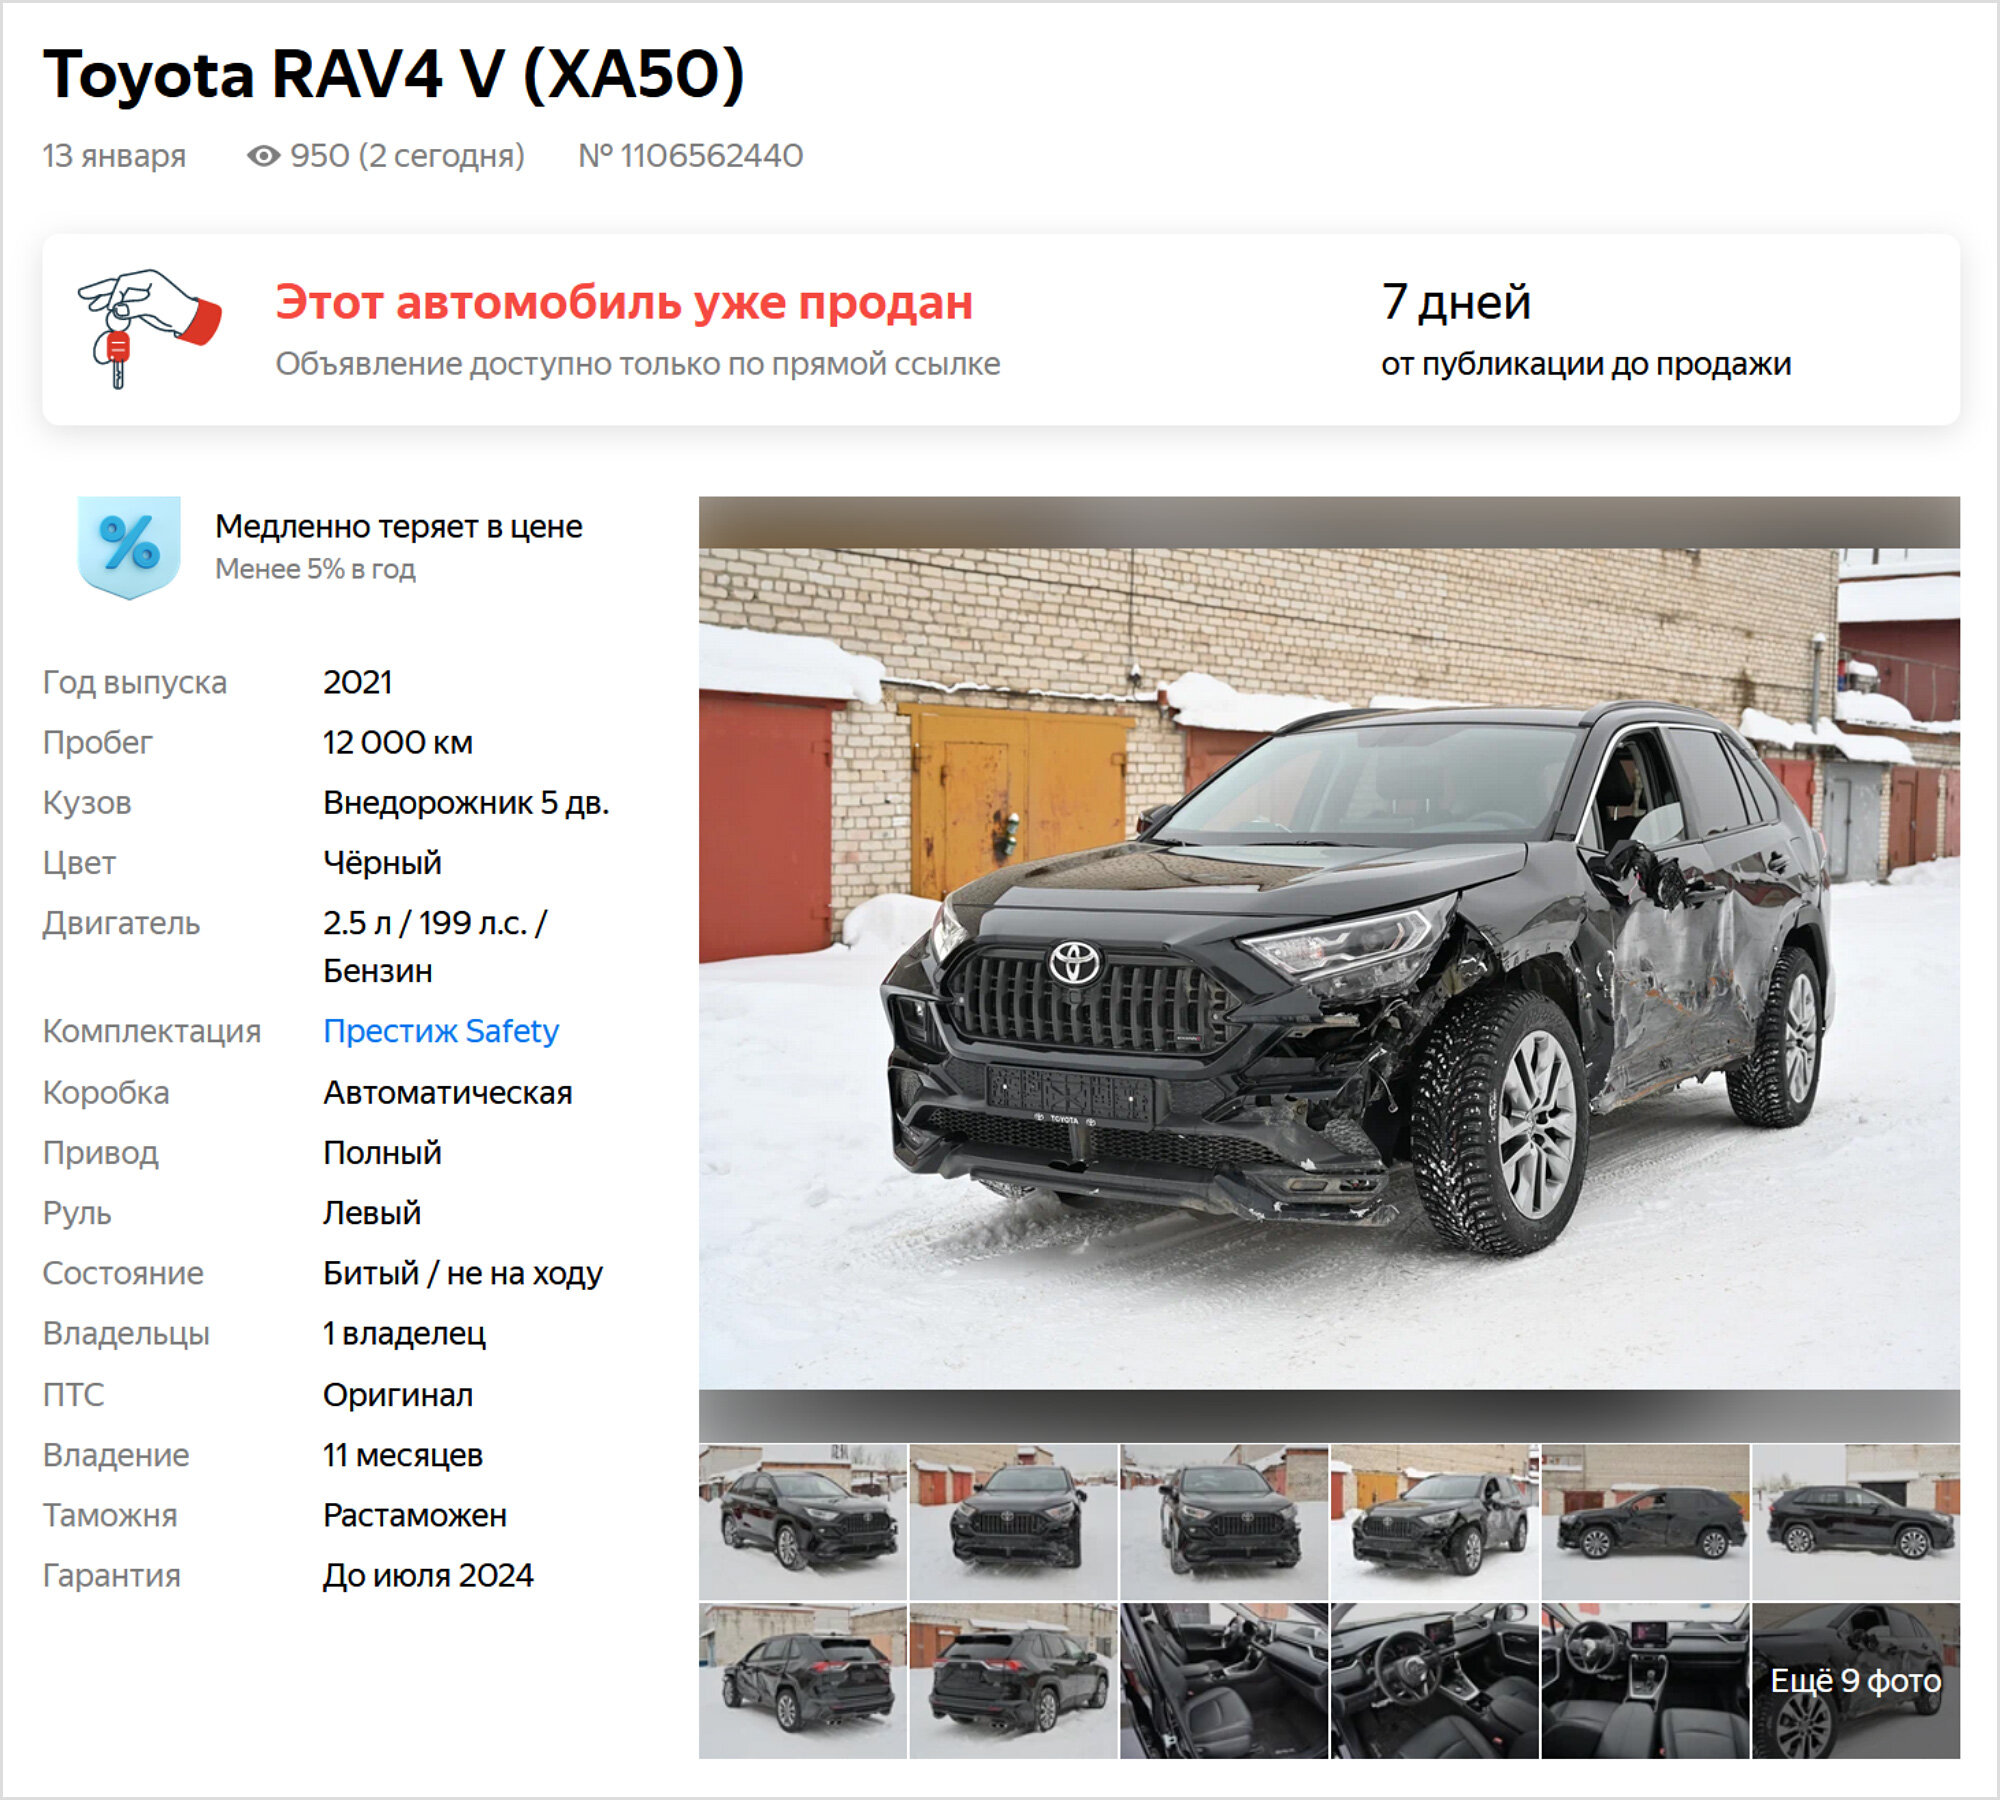Click the PTS value 'Оригинал'
The width and height of the screenshot is (2000, 1800).
pyautogui.click(x=397, y=1394)
